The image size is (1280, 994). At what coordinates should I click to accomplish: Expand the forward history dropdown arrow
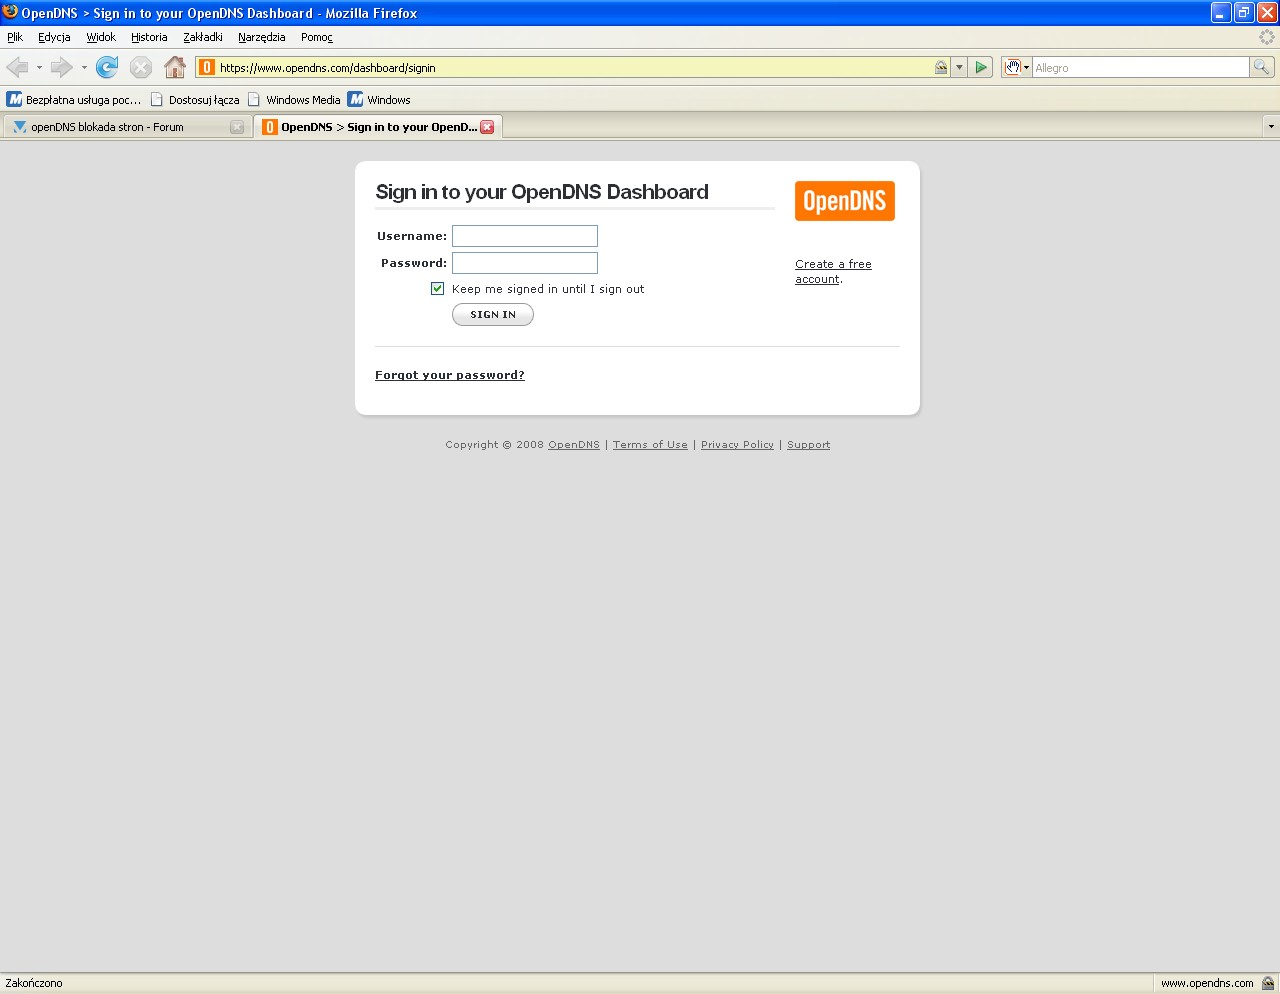pos(84,67)
